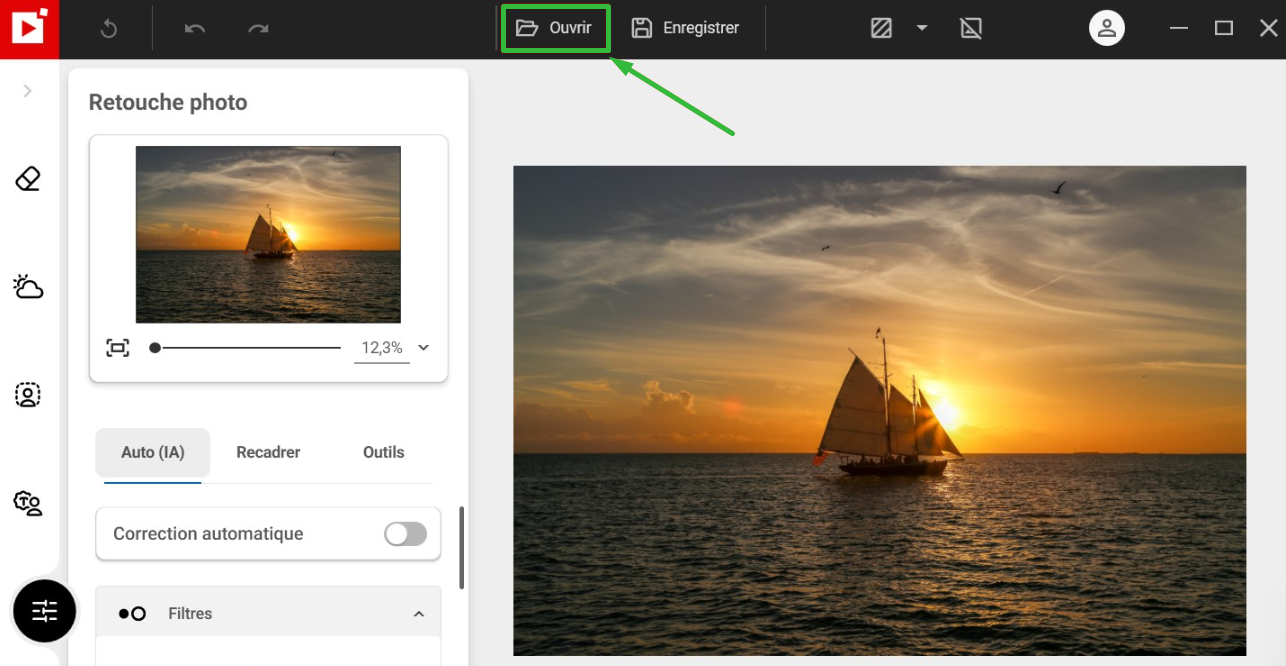Switch to the Outils tab
Screen dimensions: 1286x666
tap(384, 452)
